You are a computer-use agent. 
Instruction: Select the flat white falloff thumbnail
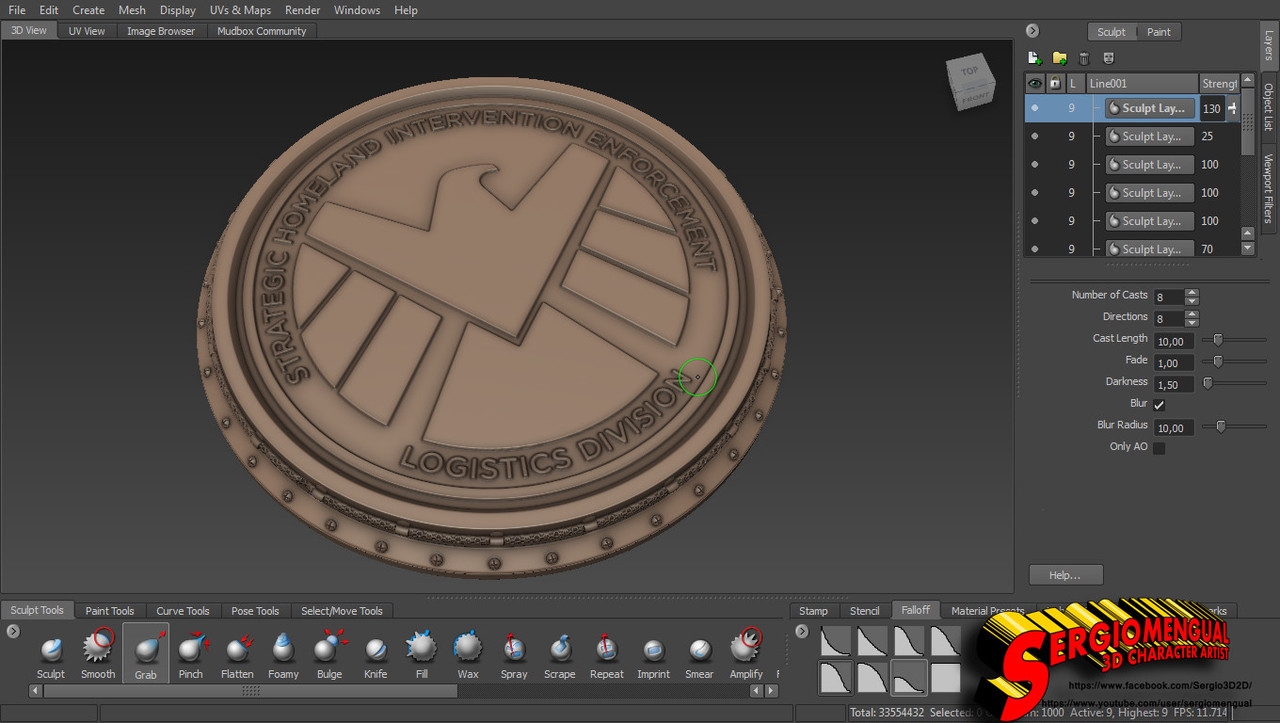pos(945,678)
